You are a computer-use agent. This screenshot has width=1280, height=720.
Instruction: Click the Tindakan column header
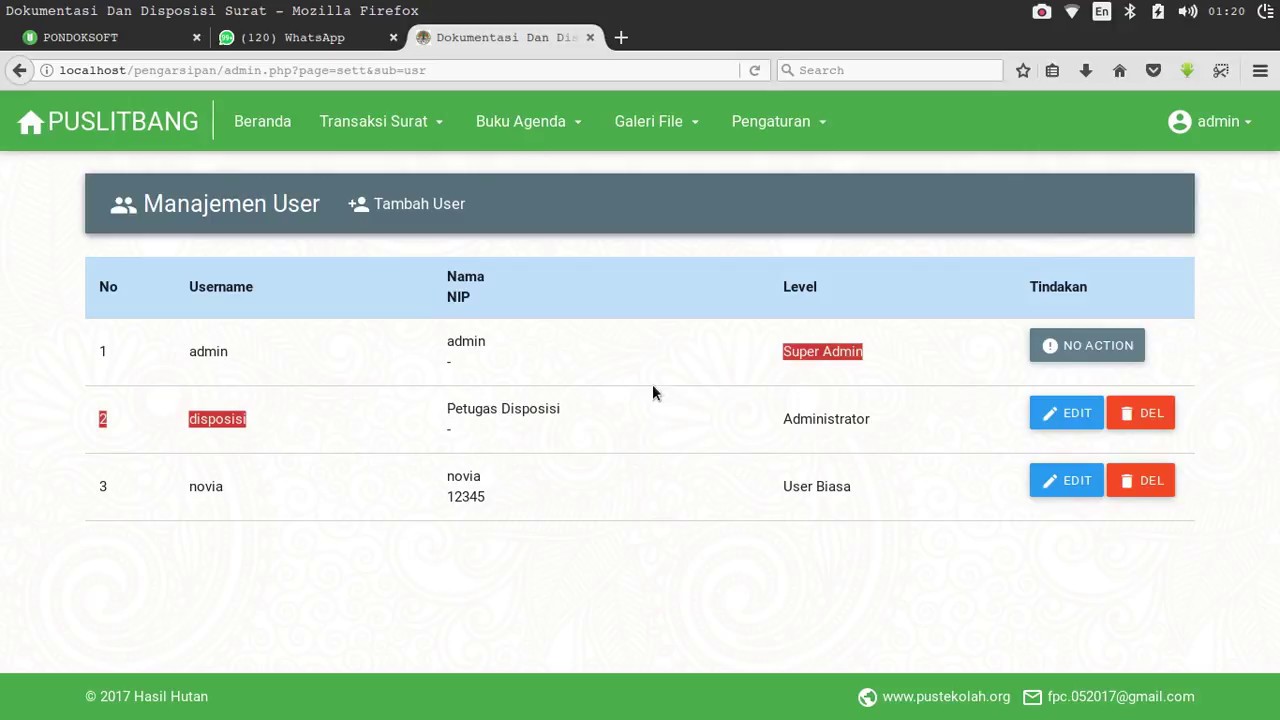coord(1058,287)
